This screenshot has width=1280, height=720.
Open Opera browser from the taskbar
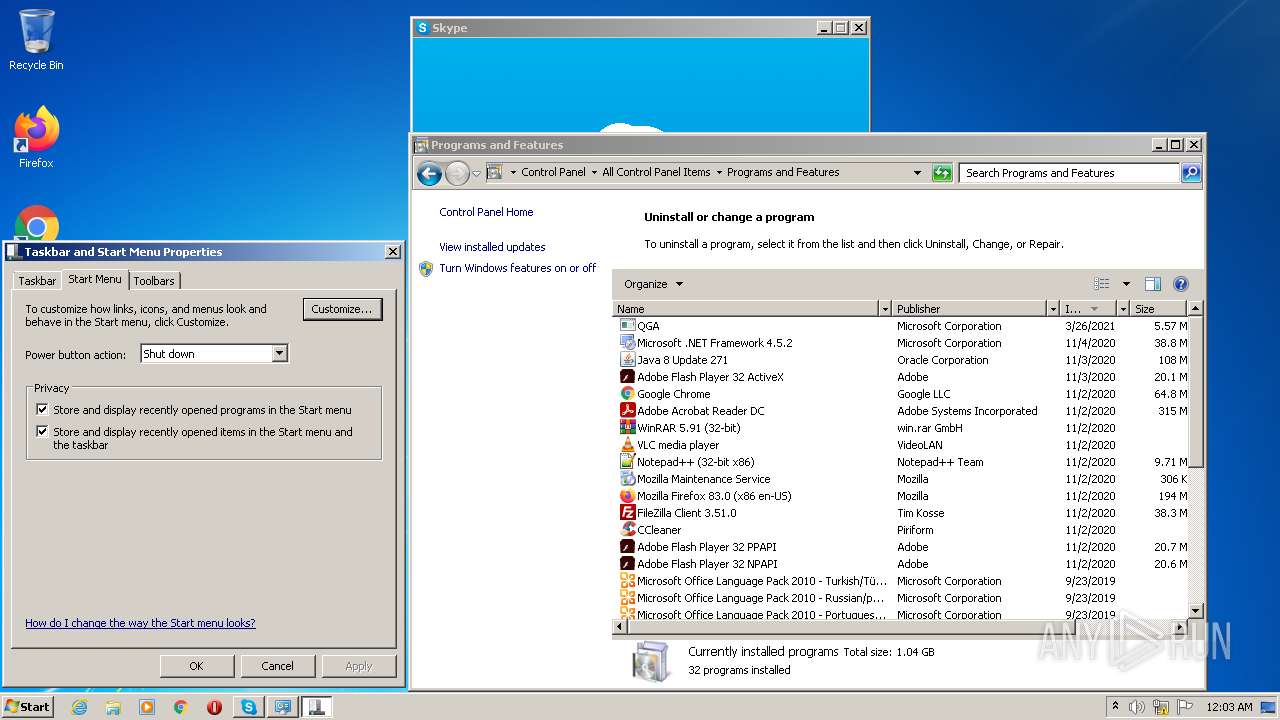pyautogui.click(x=214, y=707)
